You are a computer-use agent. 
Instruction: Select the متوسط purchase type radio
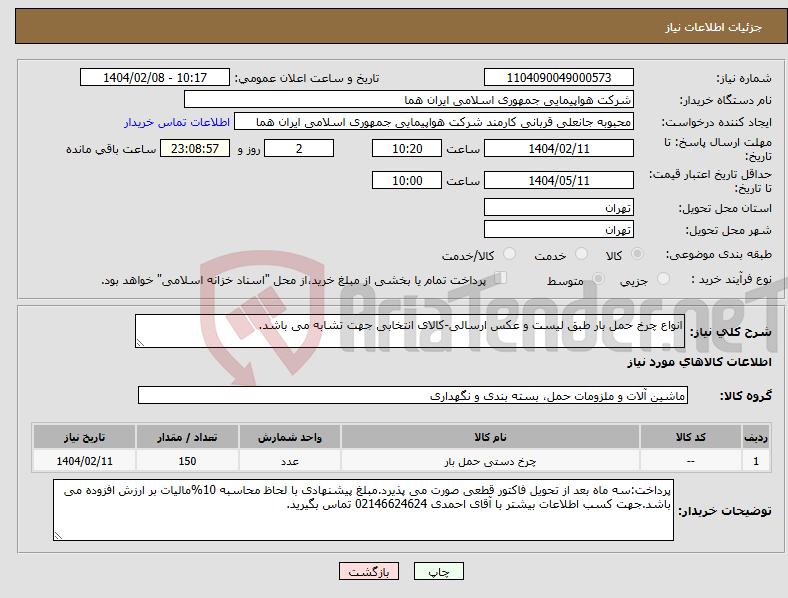[598, 279]
